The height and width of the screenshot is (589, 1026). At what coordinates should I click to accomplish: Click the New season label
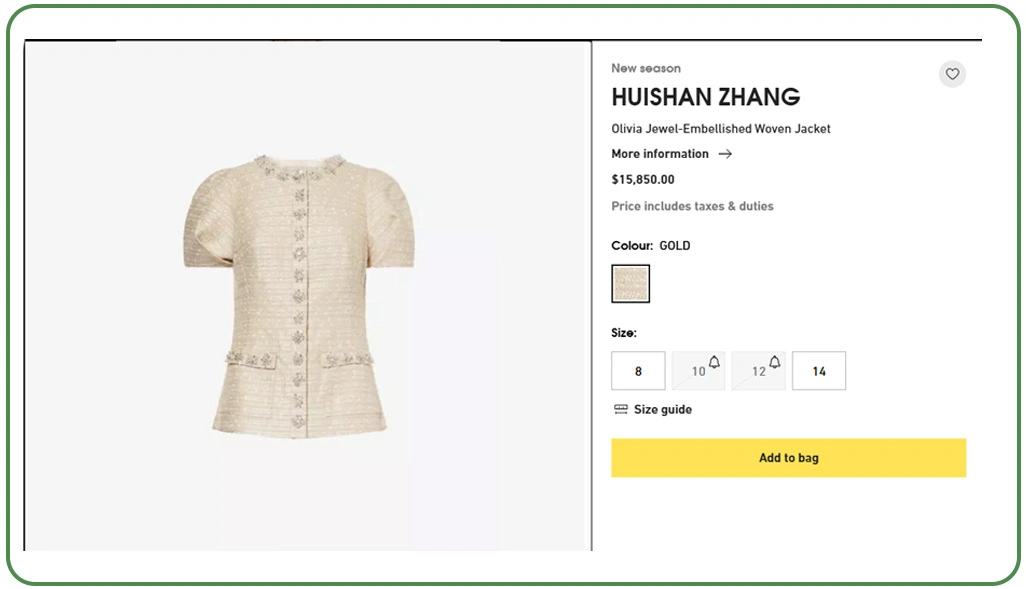point(645,68)
